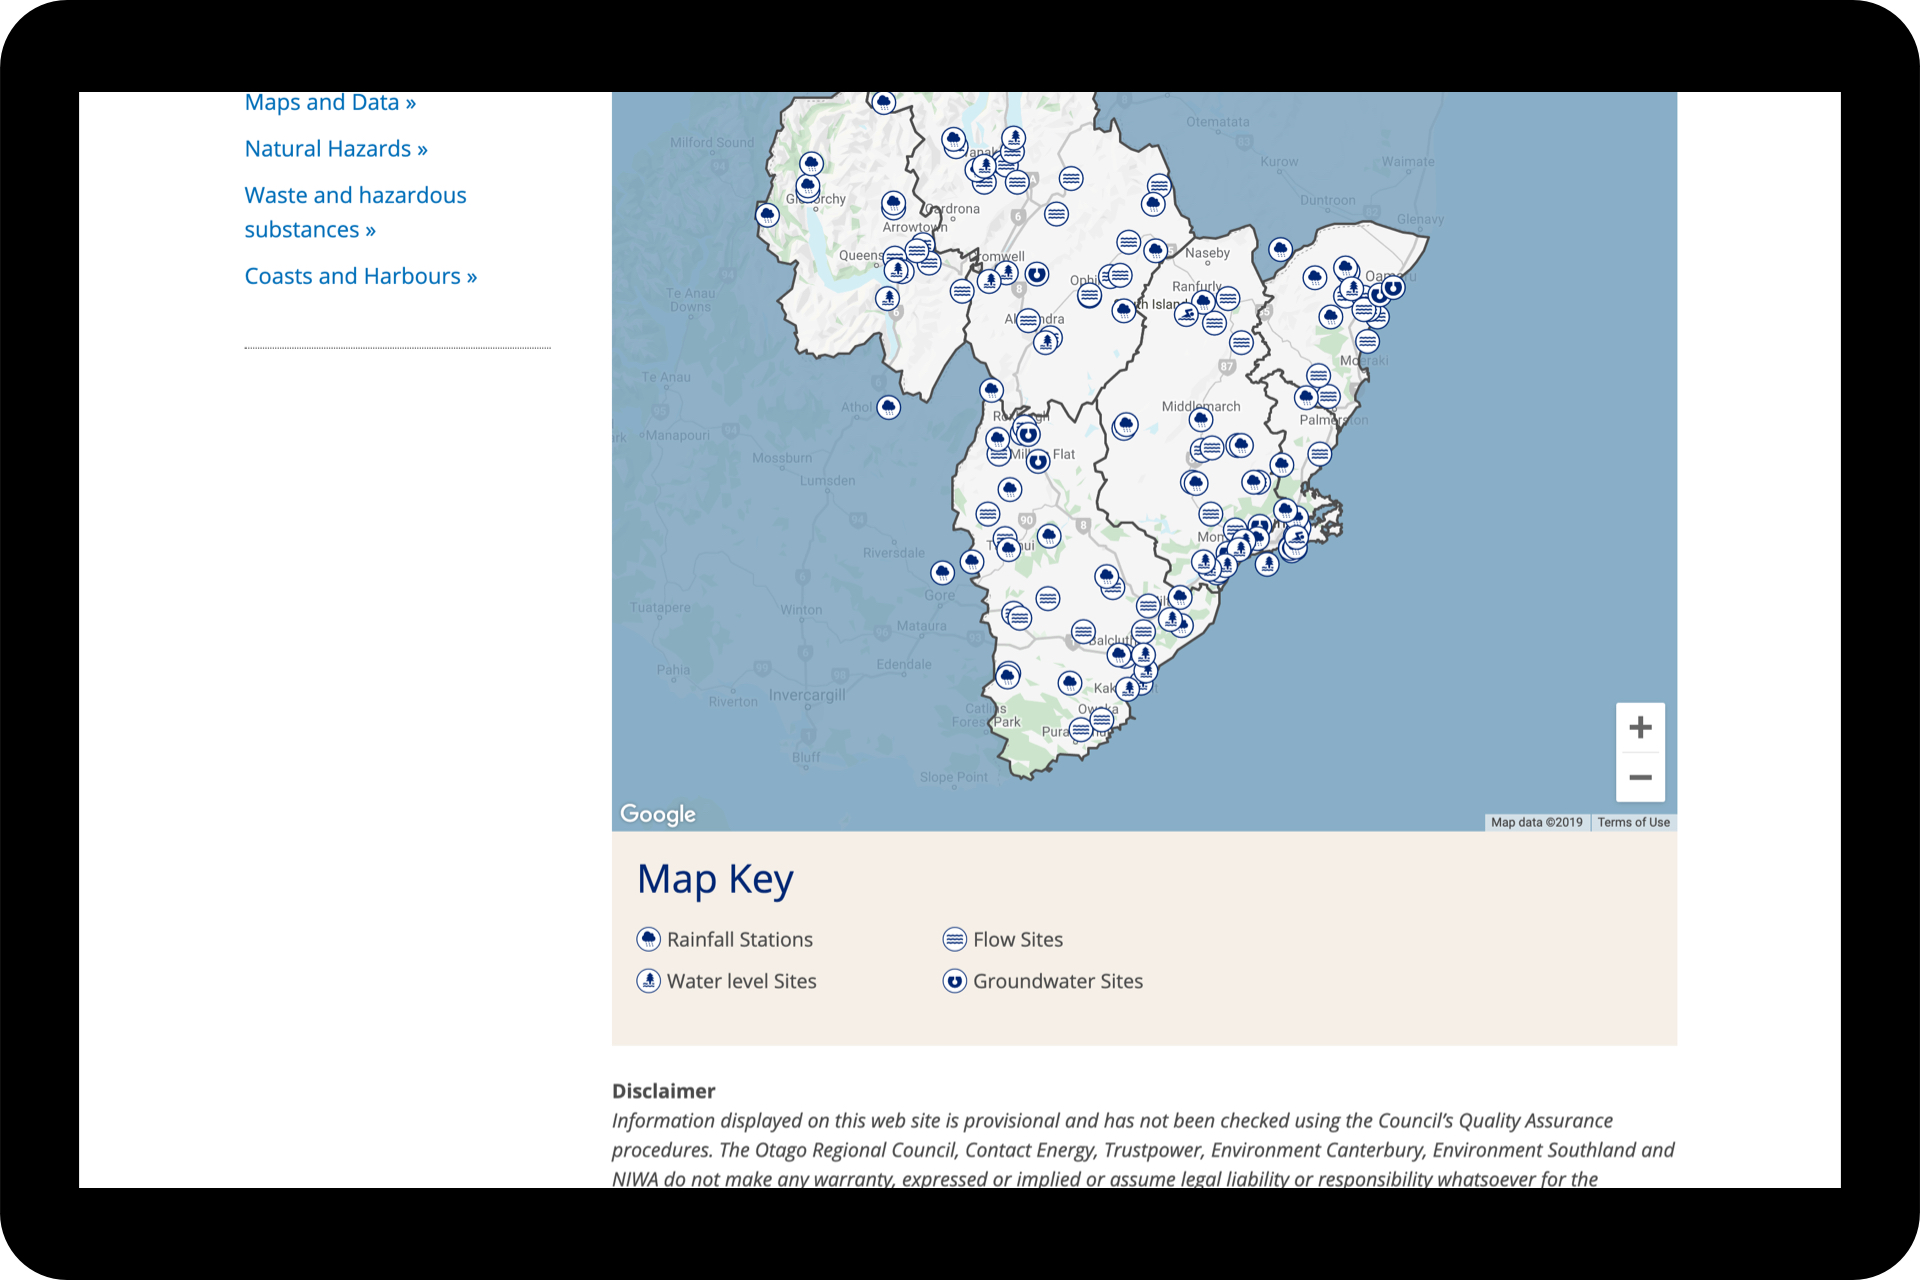Click the Water level Sites legend icon

(649, 981)
